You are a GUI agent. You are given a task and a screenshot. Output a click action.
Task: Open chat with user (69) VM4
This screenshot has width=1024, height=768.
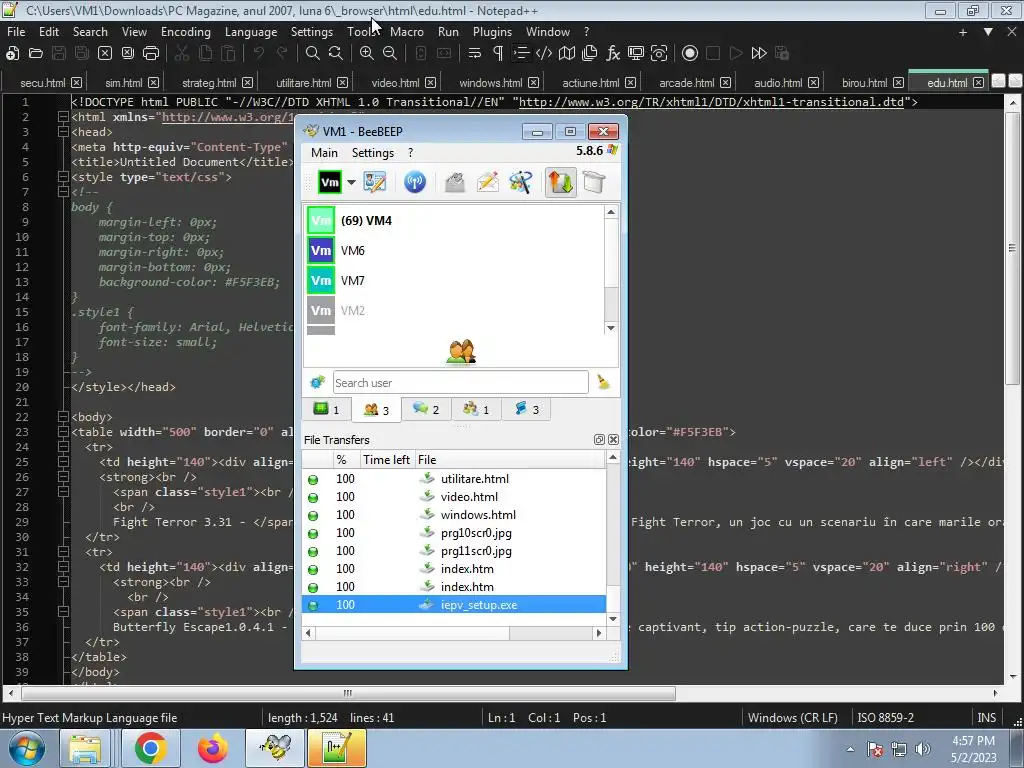(455, 221)
